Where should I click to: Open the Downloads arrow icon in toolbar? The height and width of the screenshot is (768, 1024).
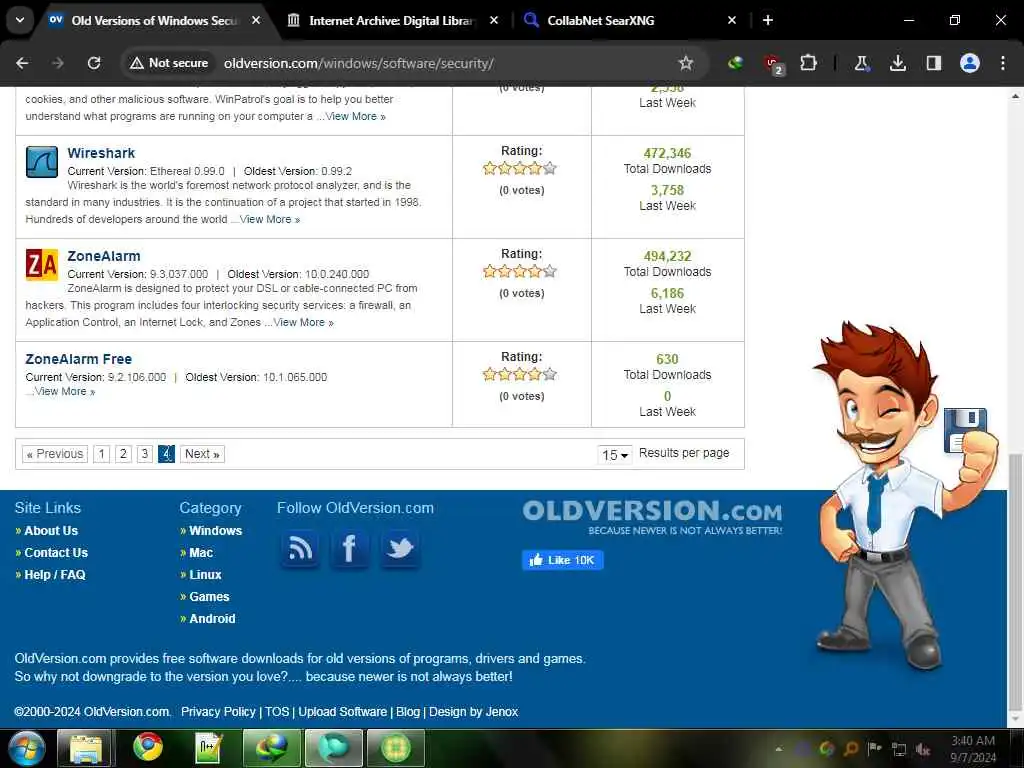point(898,63)
